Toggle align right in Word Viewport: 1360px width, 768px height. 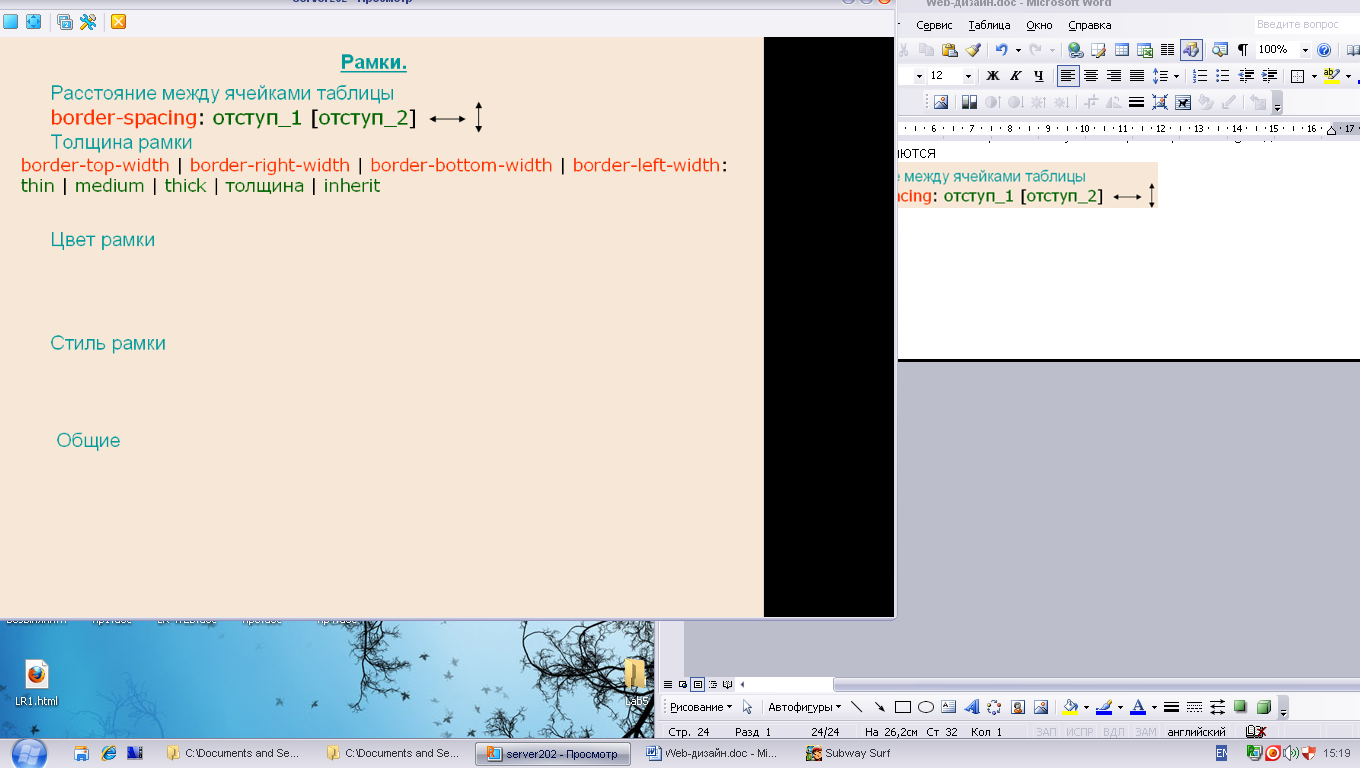[x=1114, y=75]
